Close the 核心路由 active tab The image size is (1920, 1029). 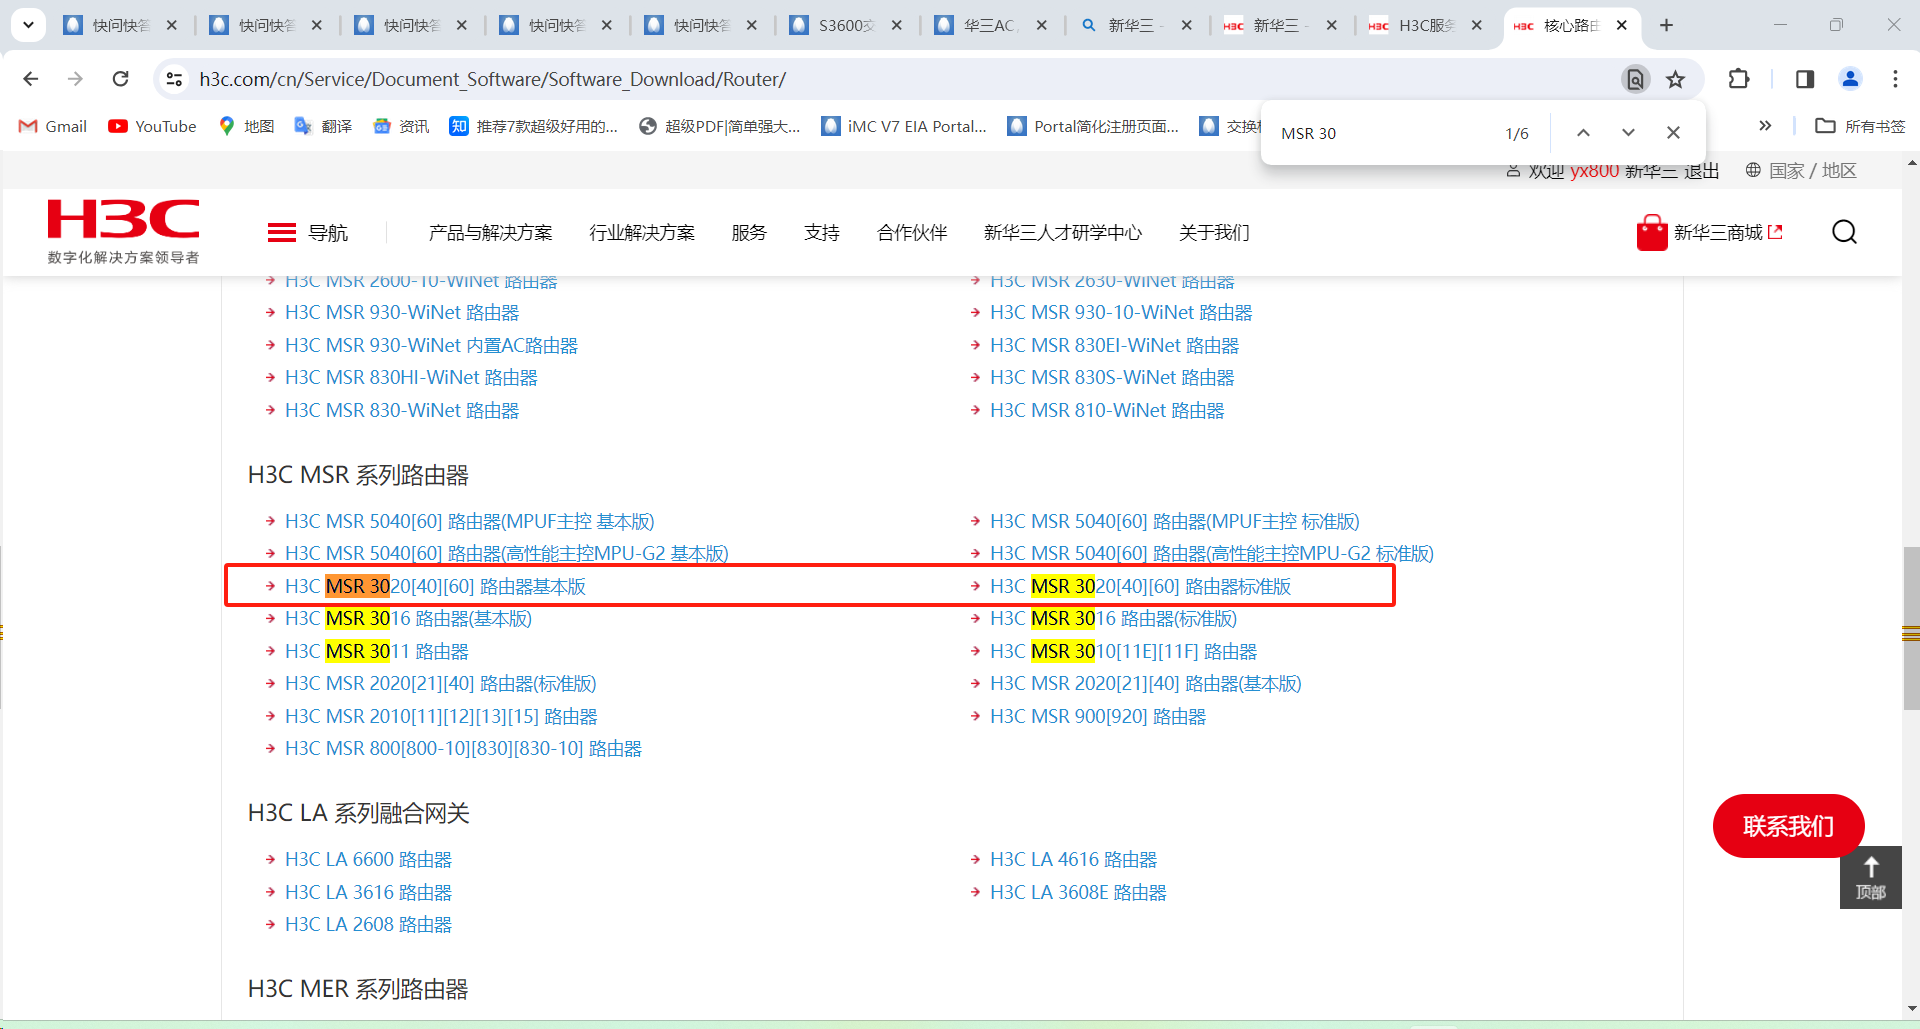pos(1622,25)
